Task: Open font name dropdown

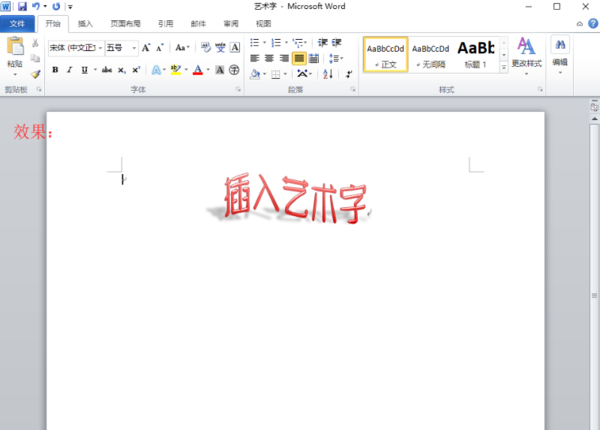Action: 100,48
